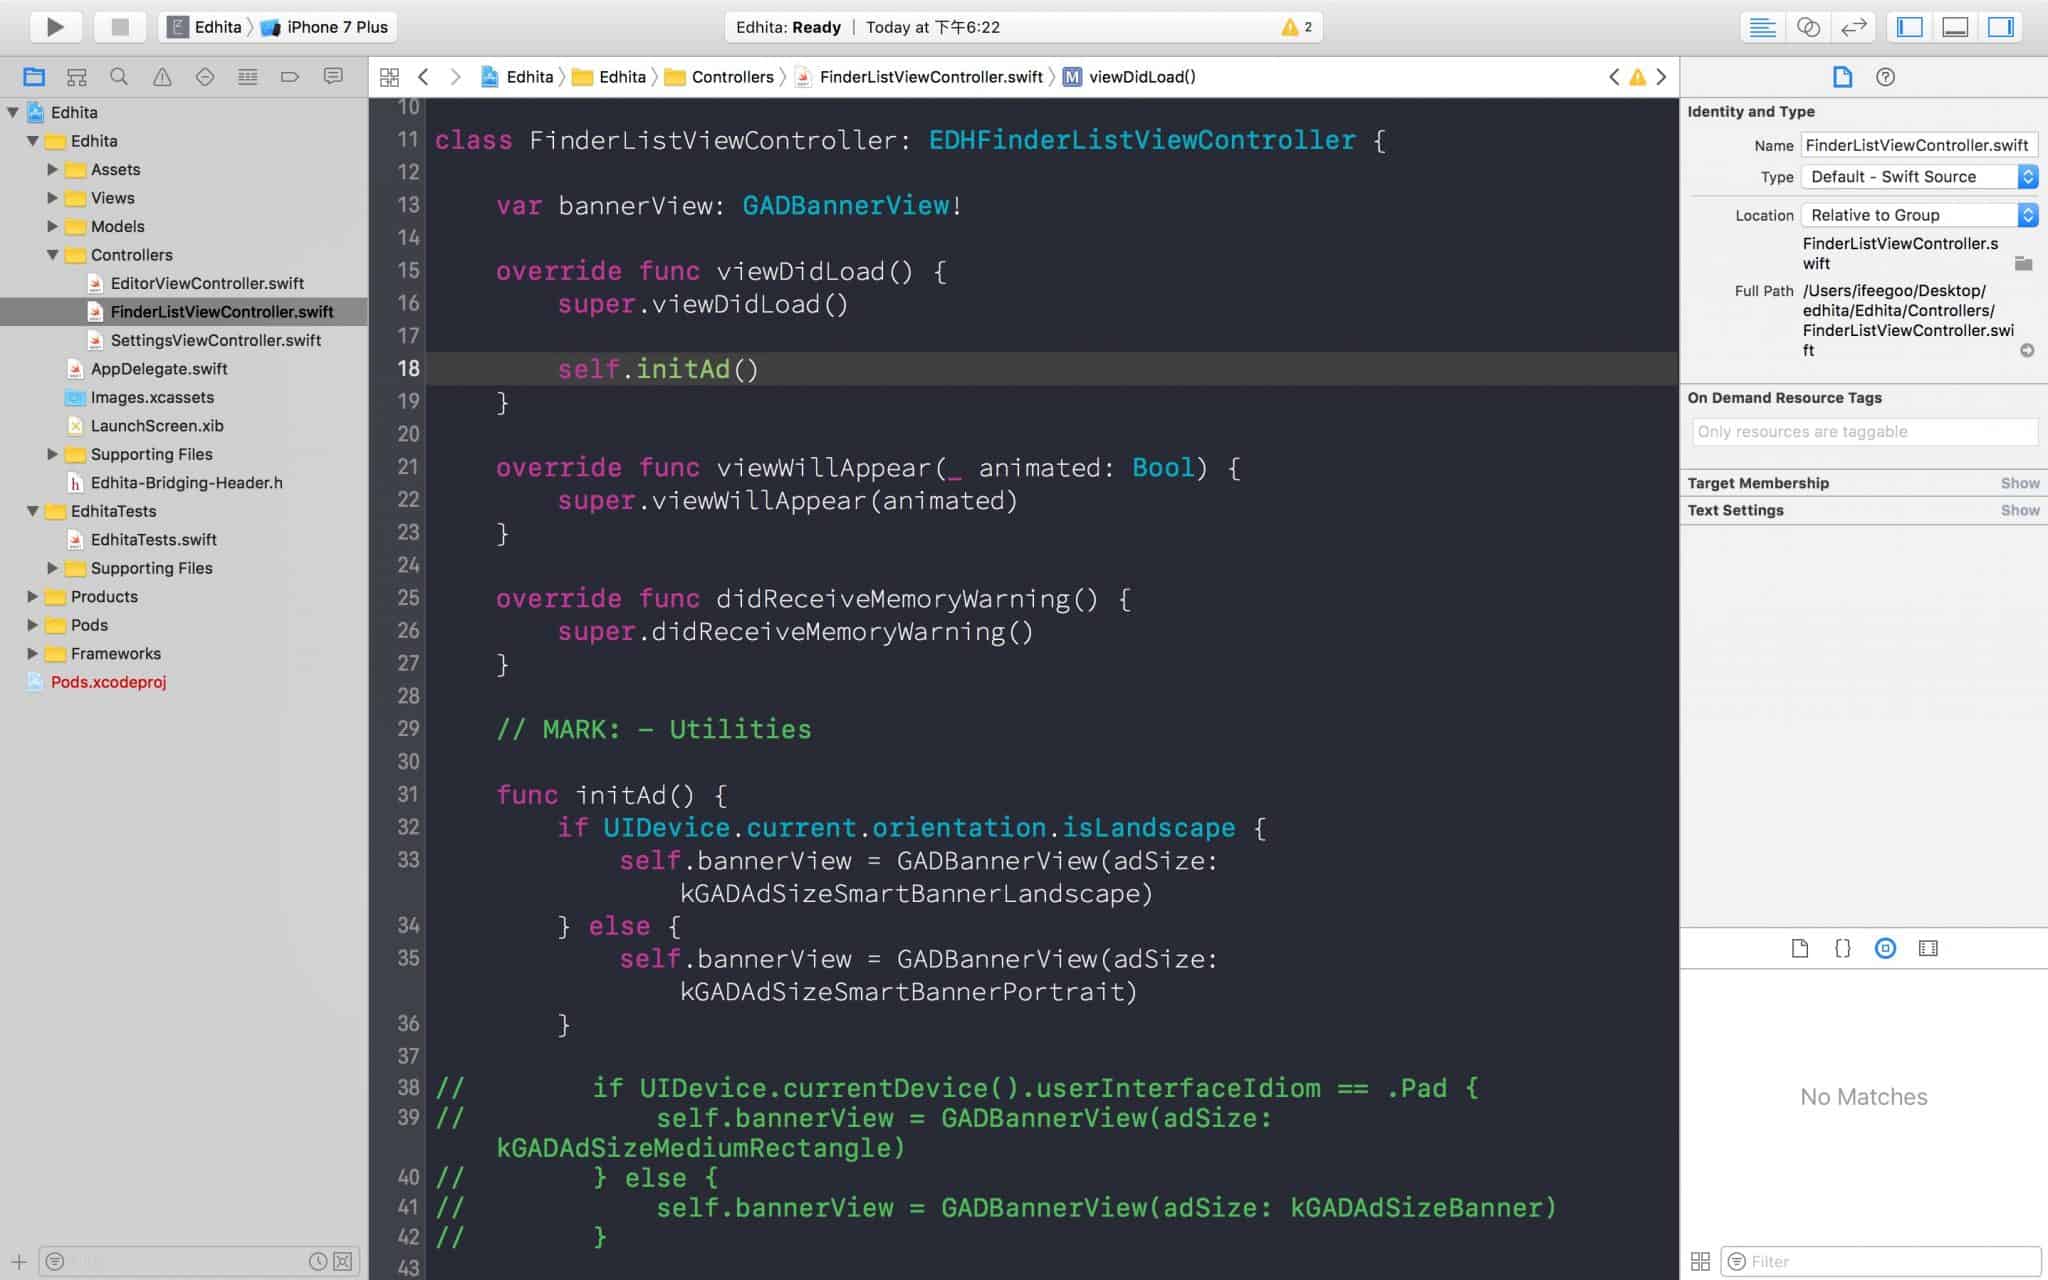Open the Location dropdown Relative to Group
2048x1280 pixels.
tap(1919, 215)
